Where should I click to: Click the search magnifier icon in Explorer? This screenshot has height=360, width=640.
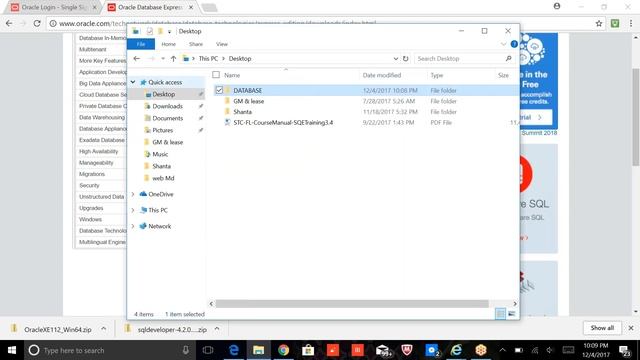tap(509, 59)
